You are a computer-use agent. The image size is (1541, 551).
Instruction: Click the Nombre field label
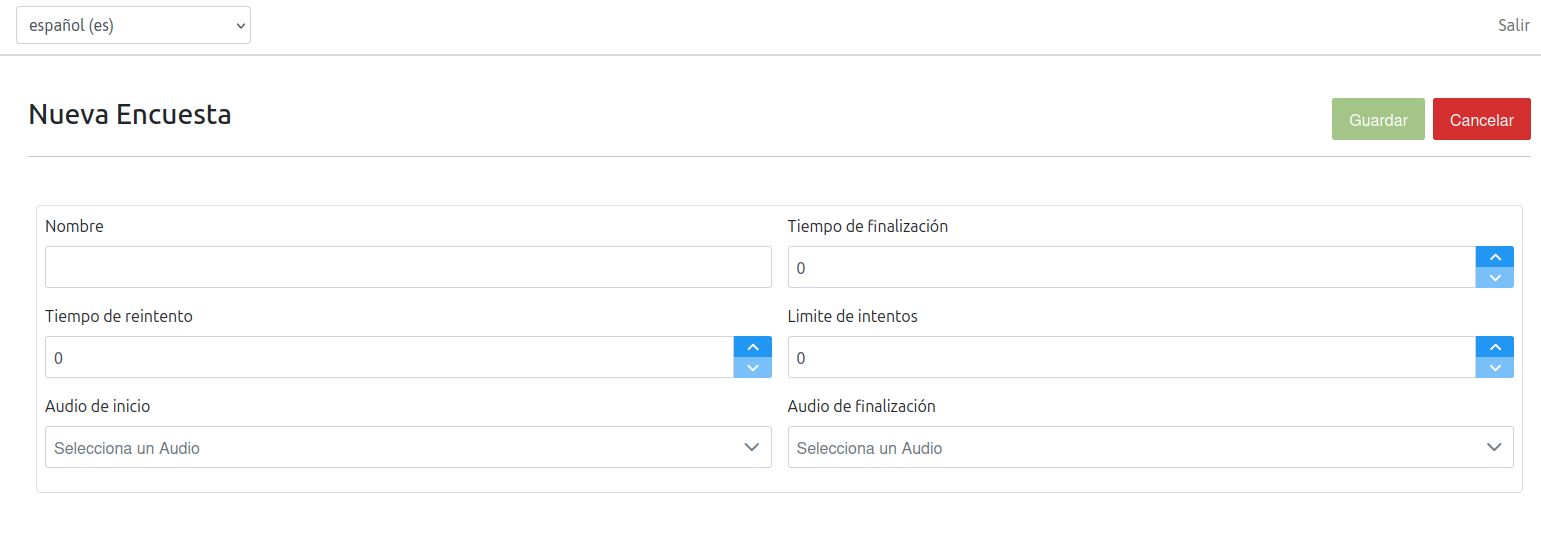[74, 226]
